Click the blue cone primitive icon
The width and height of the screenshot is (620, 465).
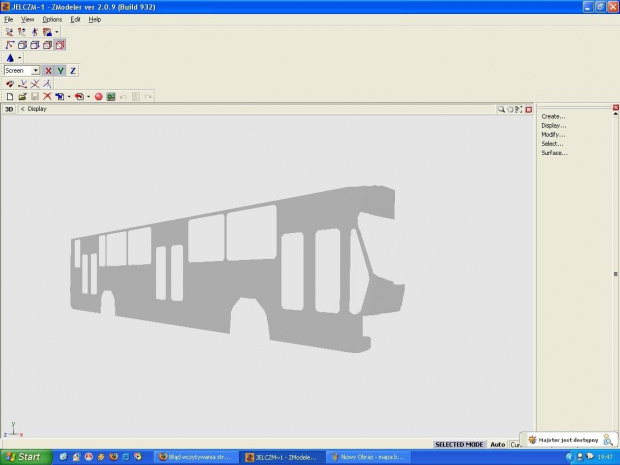[10, 58]
